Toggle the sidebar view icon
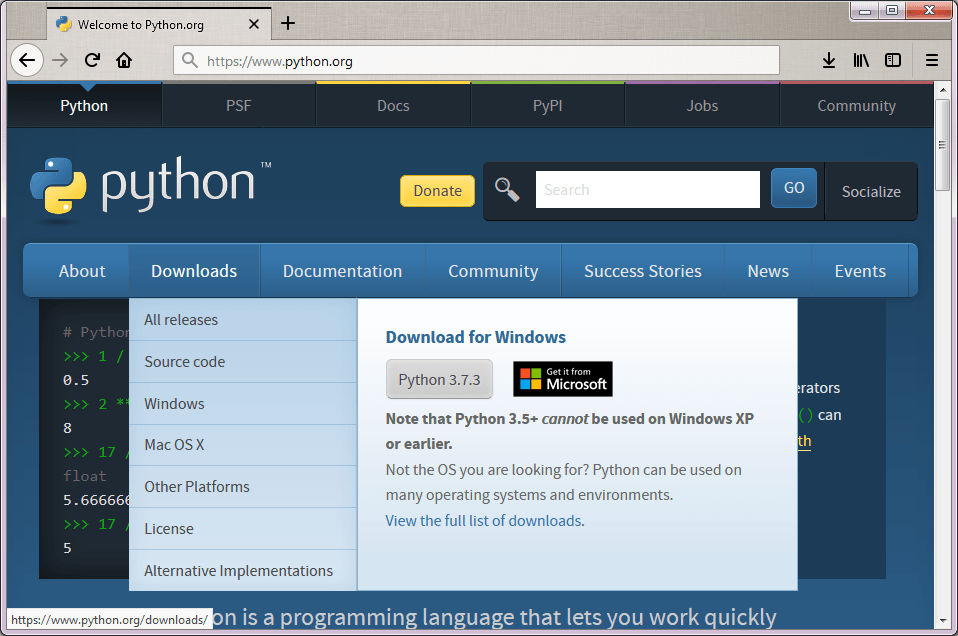Screen dimensions: 958x636 coord(893,60)
